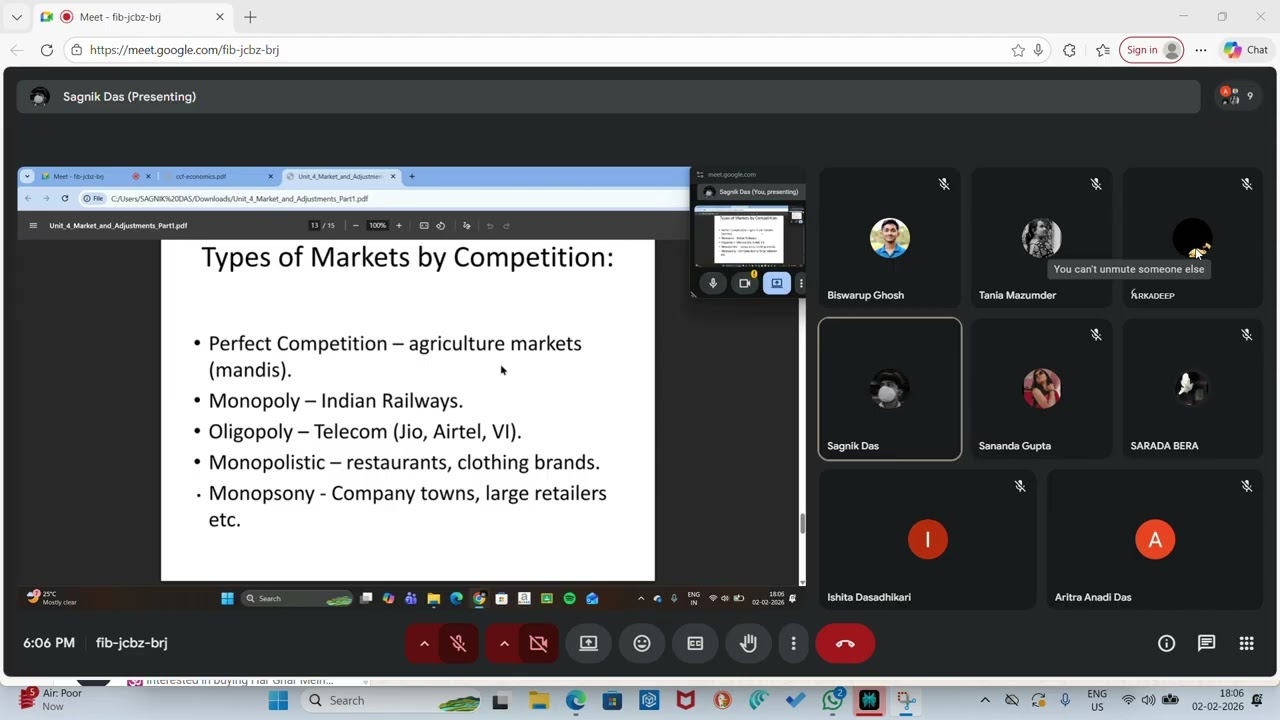Click the Present now screen-share button

588,643
